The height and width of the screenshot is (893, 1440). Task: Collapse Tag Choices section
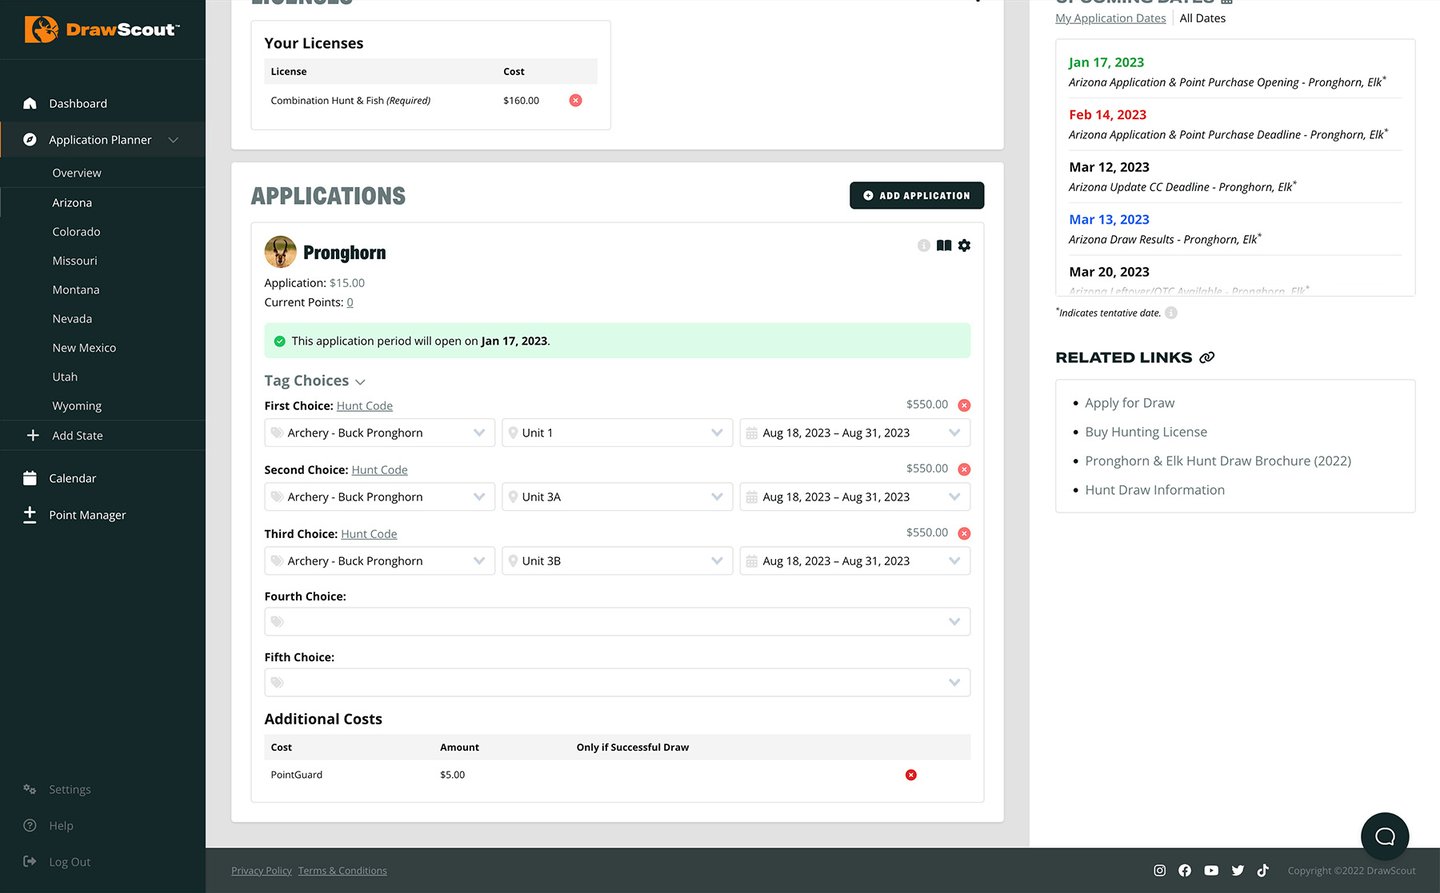315,381
